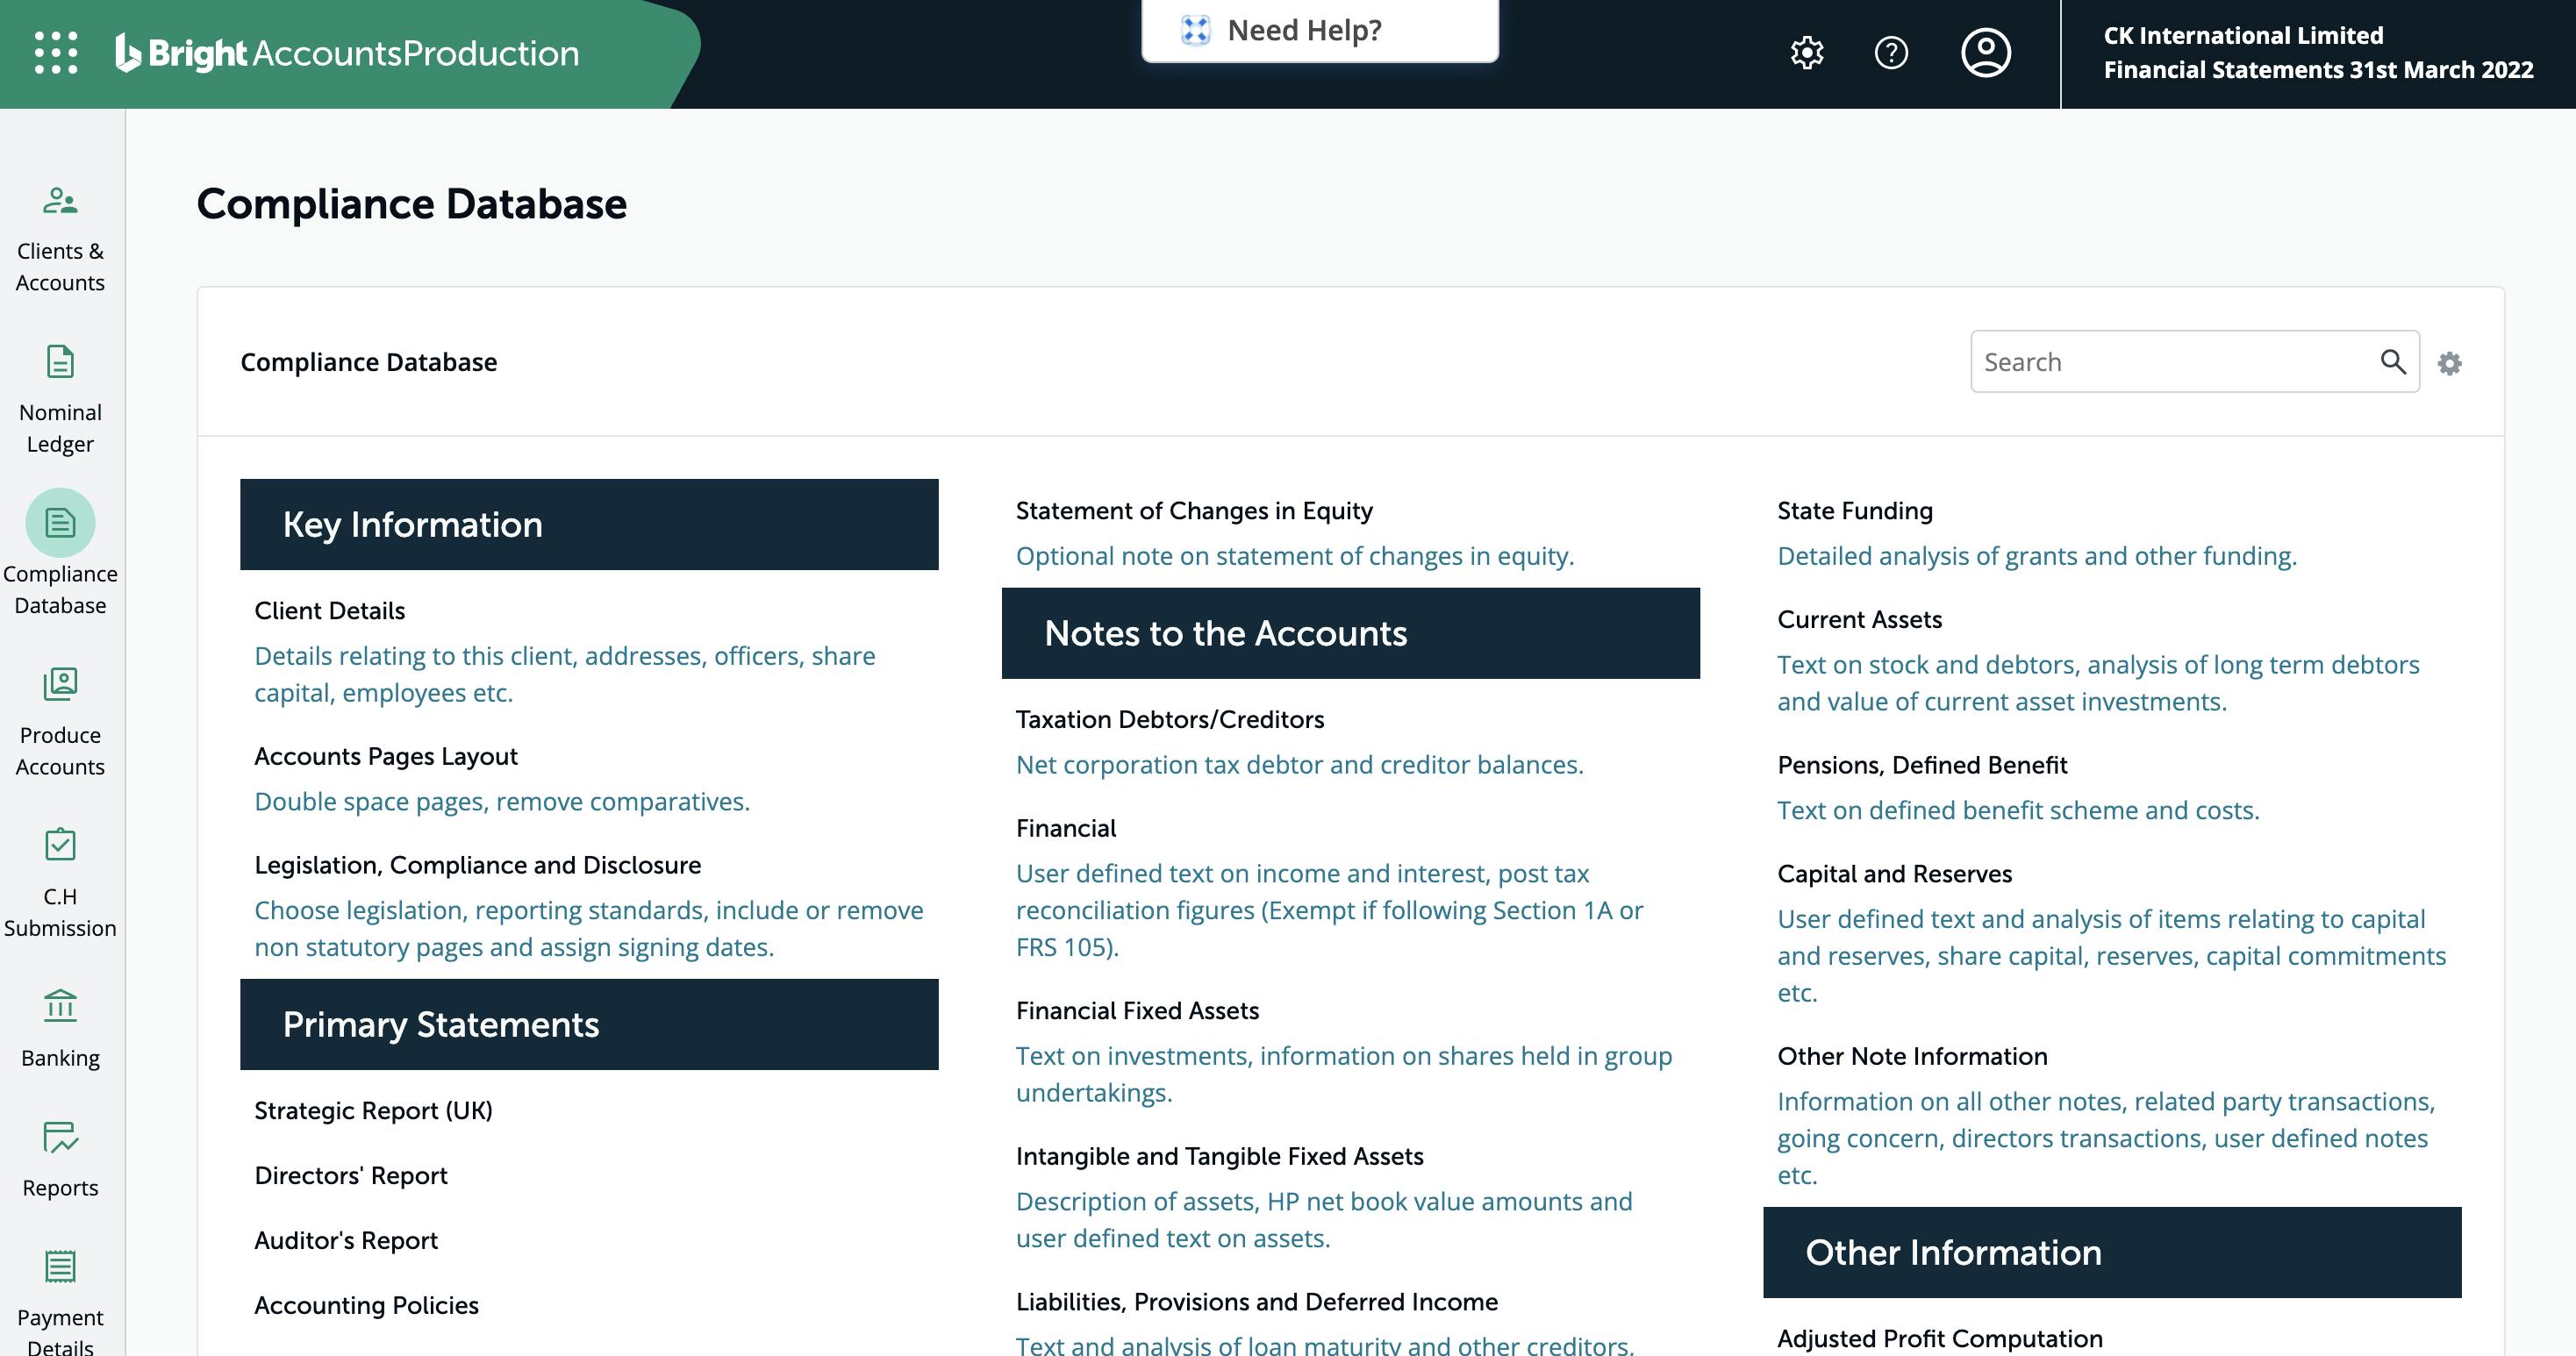Open Compliance Database panel

(x=61, y=553)
